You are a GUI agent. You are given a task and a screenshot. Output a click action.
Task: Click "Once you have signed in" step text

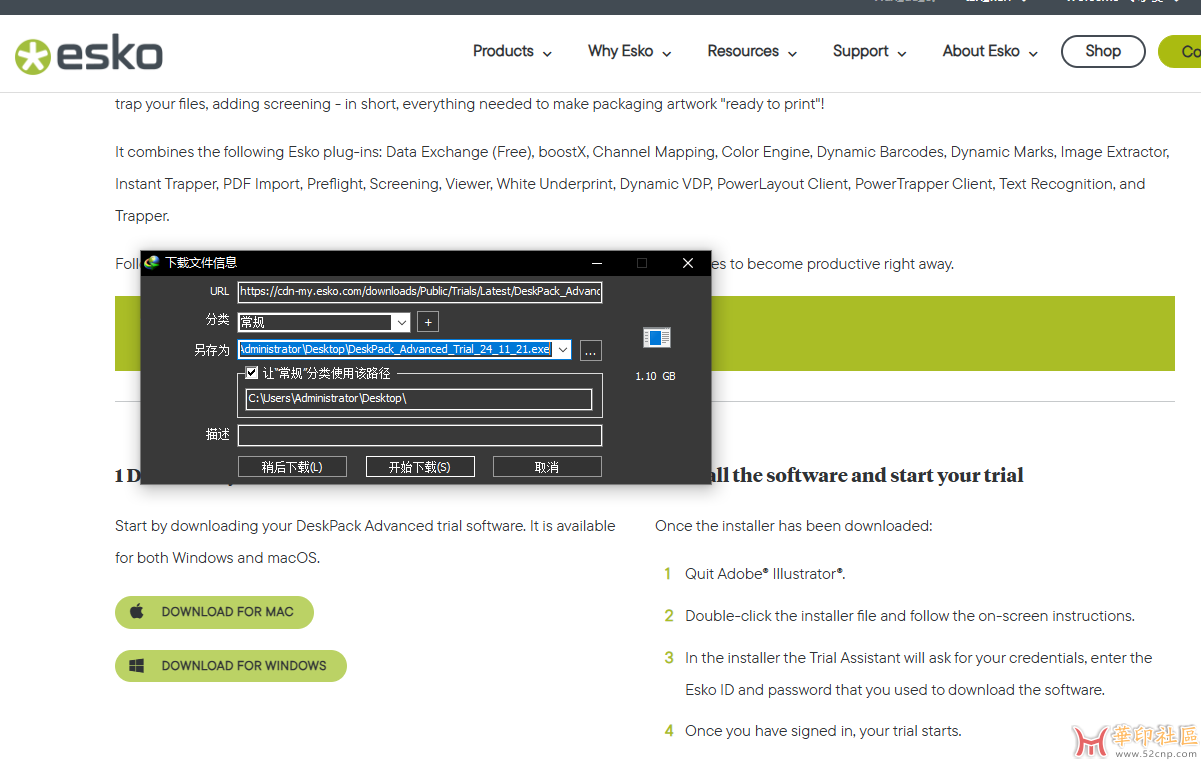823,731
